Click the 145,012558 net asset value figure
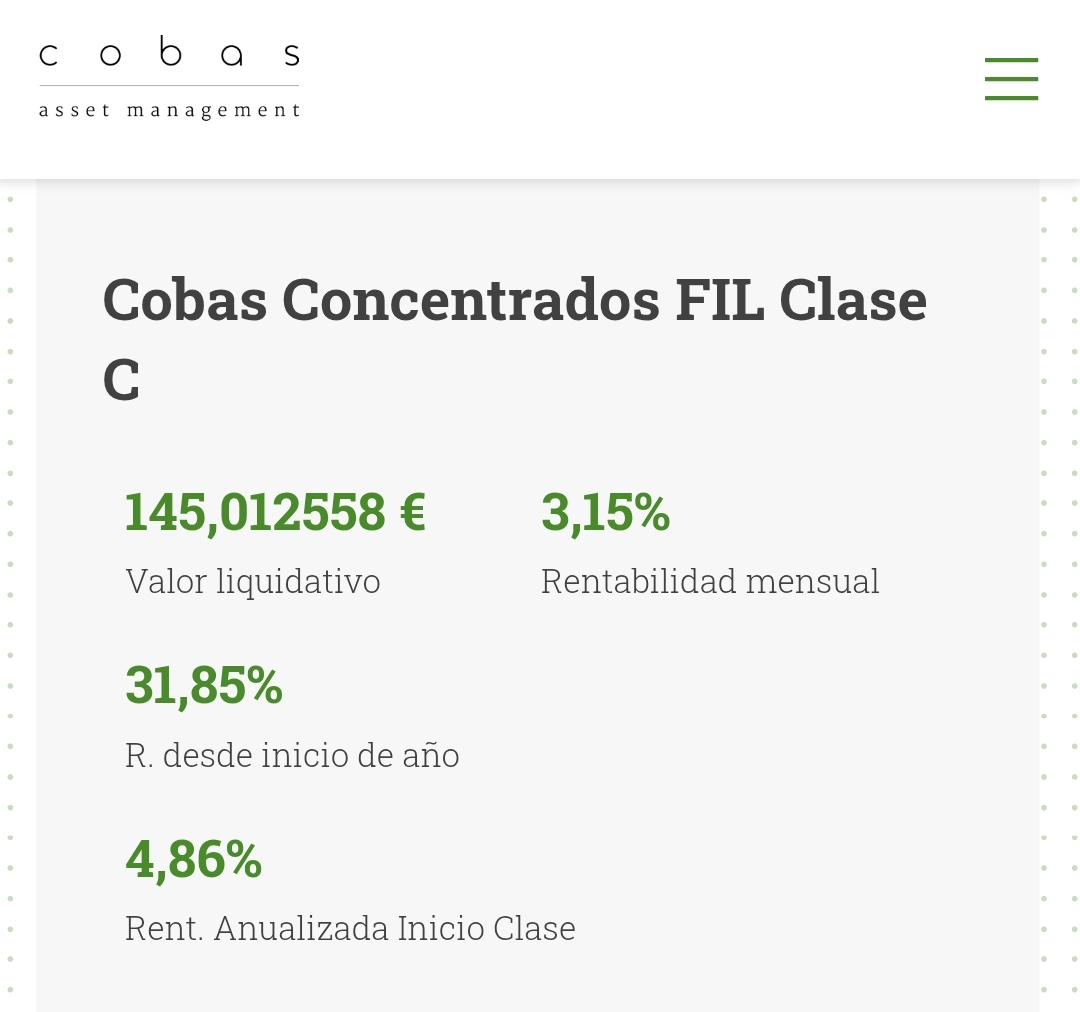 click(x=255, y=512)
